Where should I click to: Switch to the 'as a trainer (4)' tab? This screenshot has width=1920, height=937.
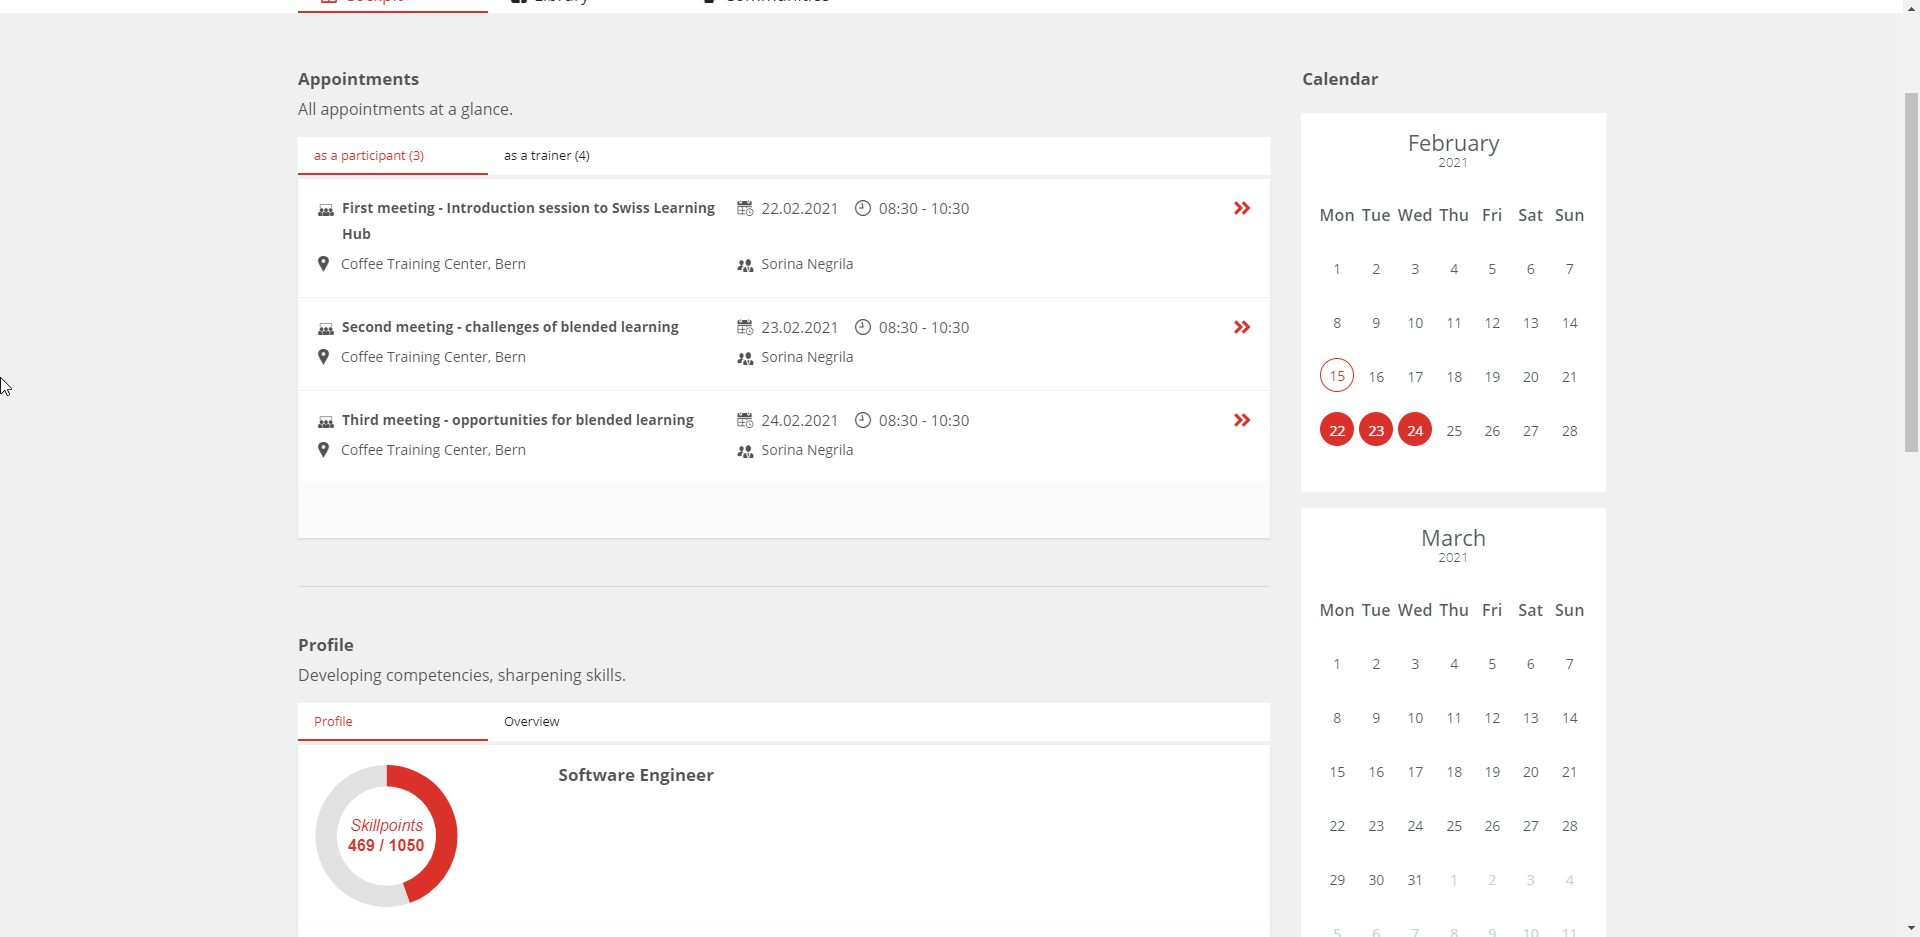coord(546,156)
